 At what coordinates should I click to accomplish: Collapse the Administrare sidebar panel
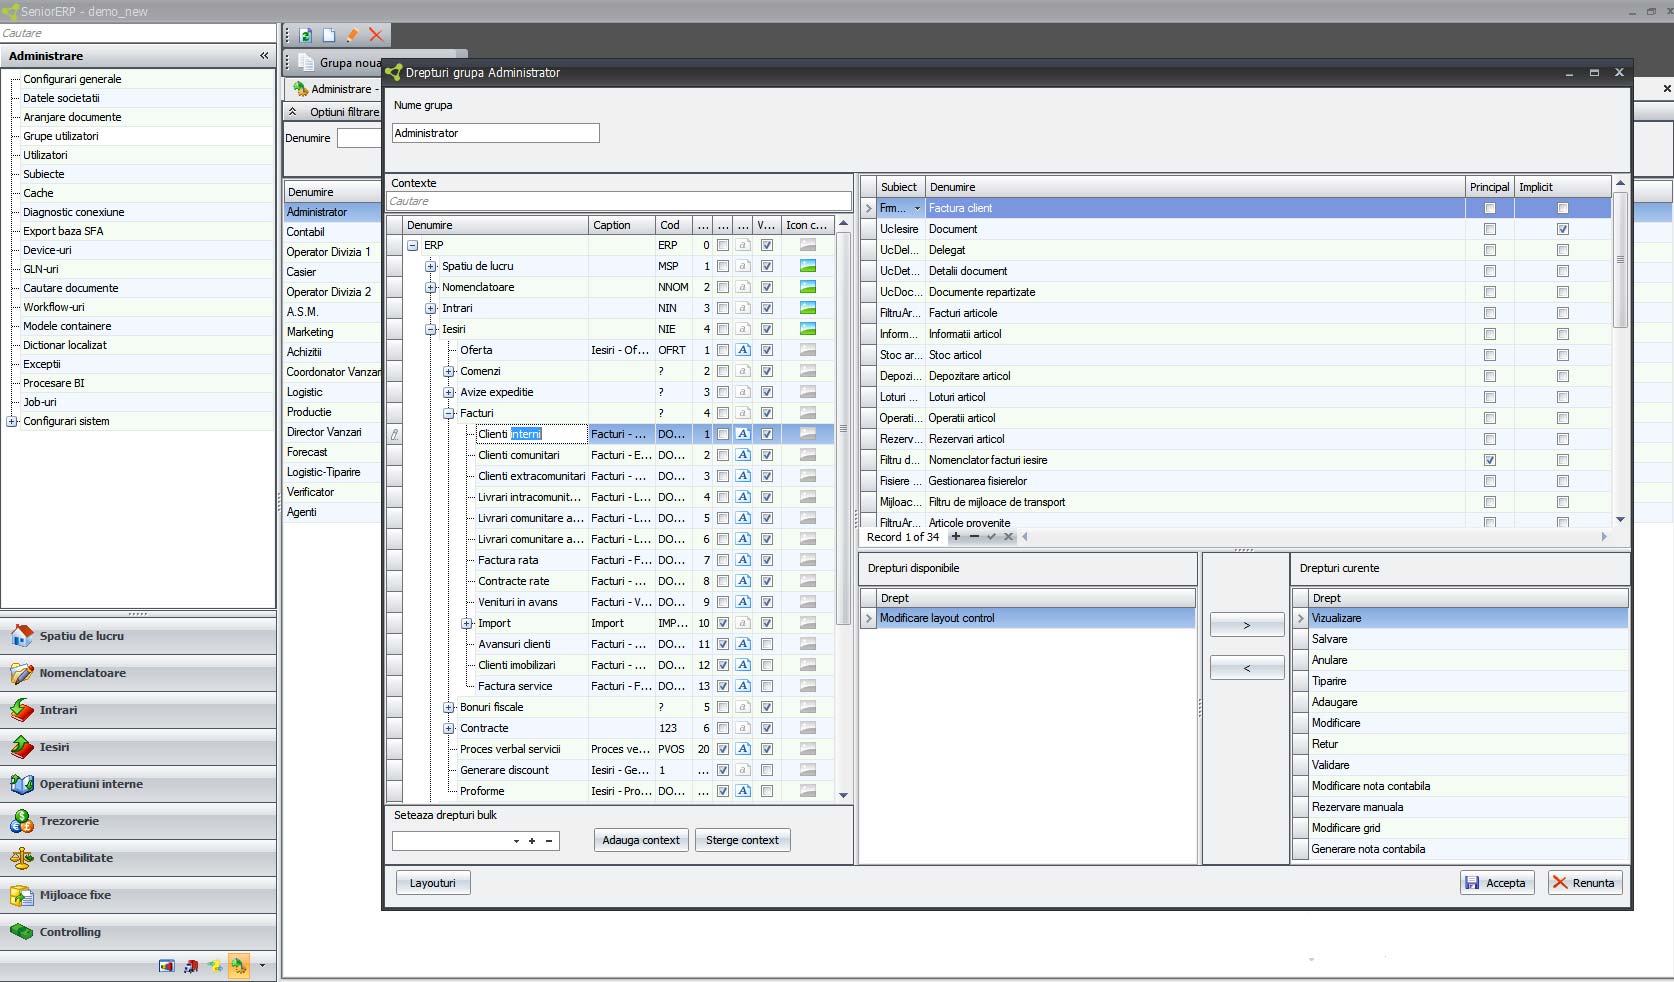264,56
